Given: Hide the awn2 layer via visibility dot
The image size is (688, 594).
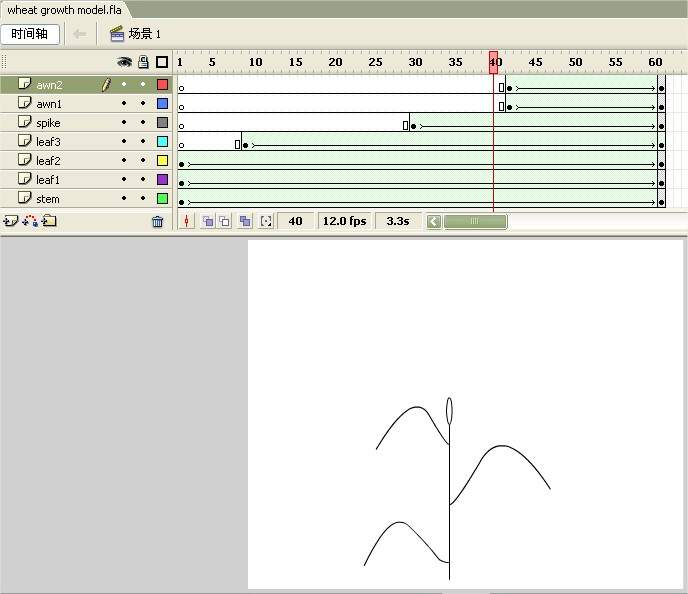Looking at the screenshot, I should coord(124,84).
